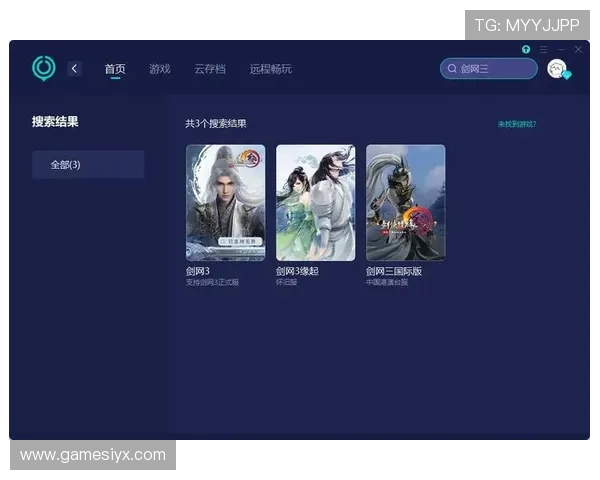Minimize the window
This screenshot has width=600, height=480.
(561, 49)
